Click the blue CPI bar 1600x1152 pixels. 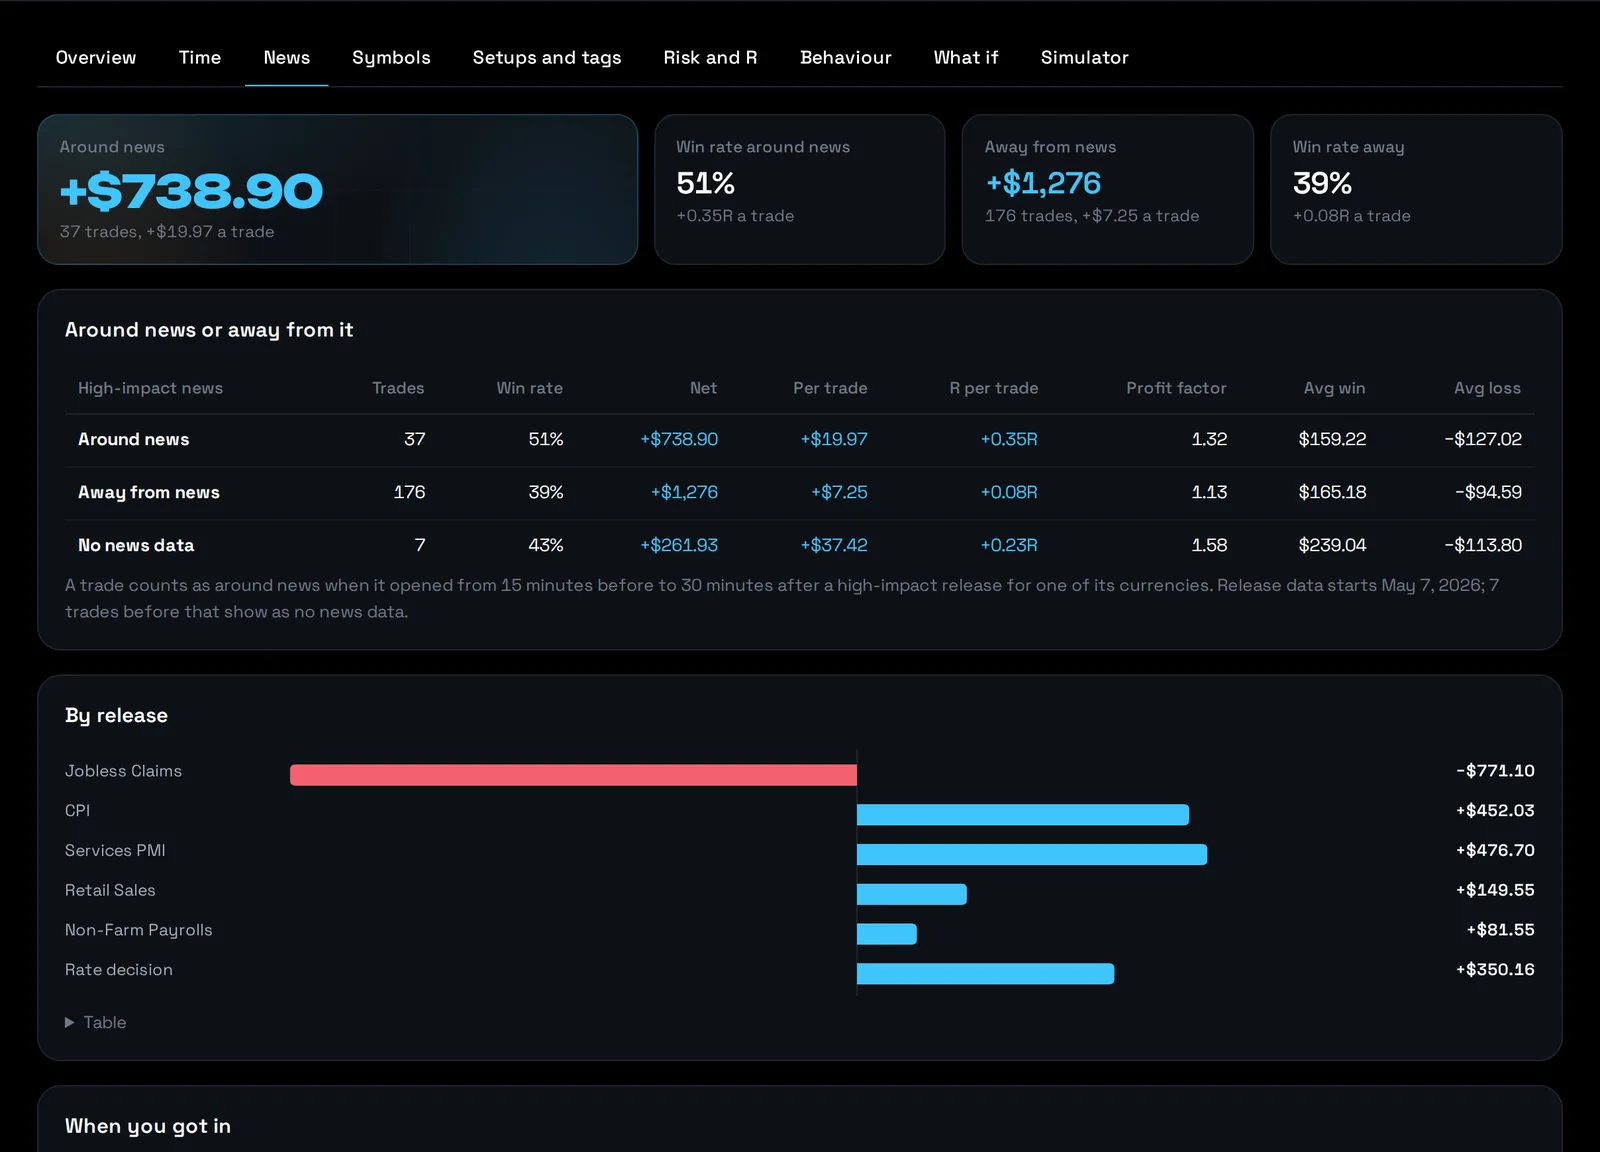[x=1023, y=815]
